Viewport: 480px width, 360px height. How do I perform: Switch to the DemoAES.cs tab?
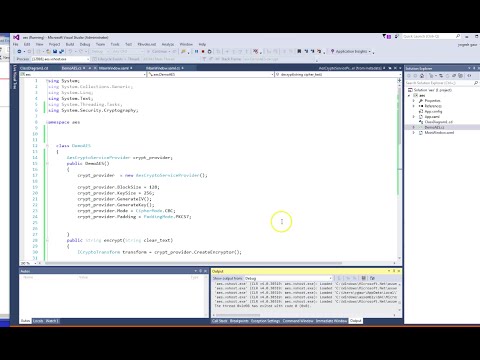[x=71, y=68]
